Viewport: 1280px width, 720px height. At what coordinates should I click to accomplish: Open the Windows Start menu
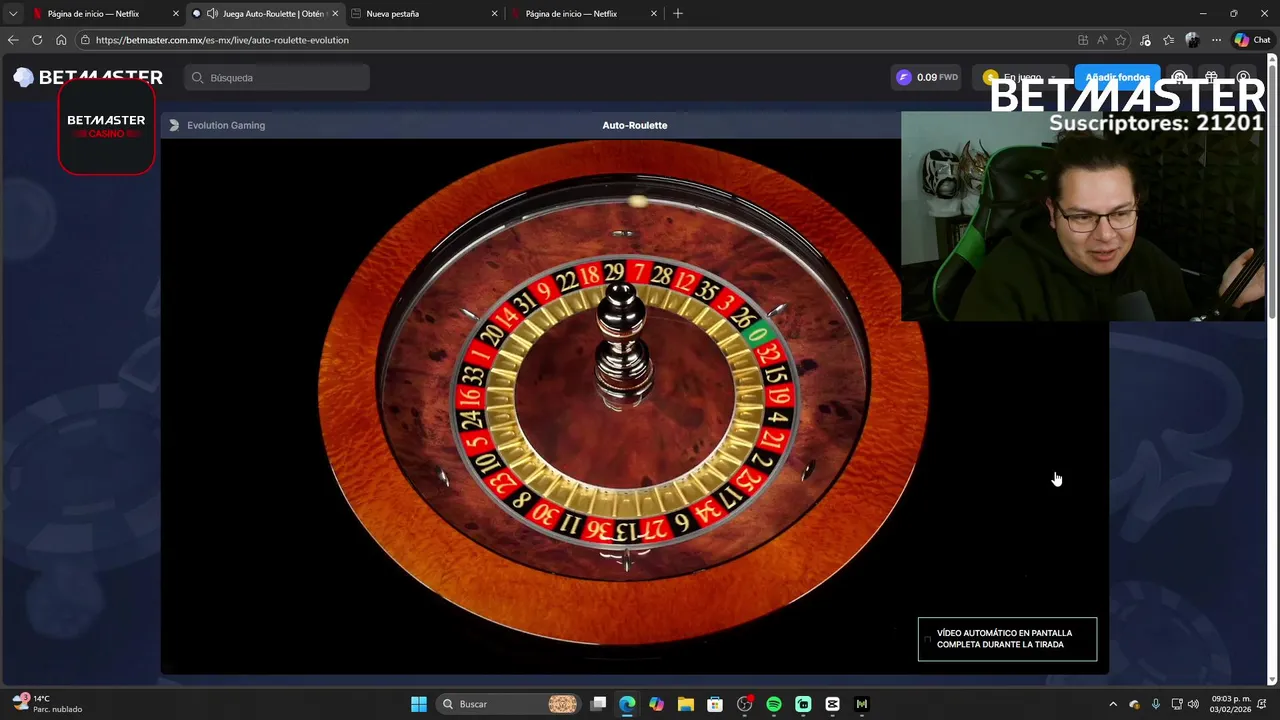click(x=419, y=704)
